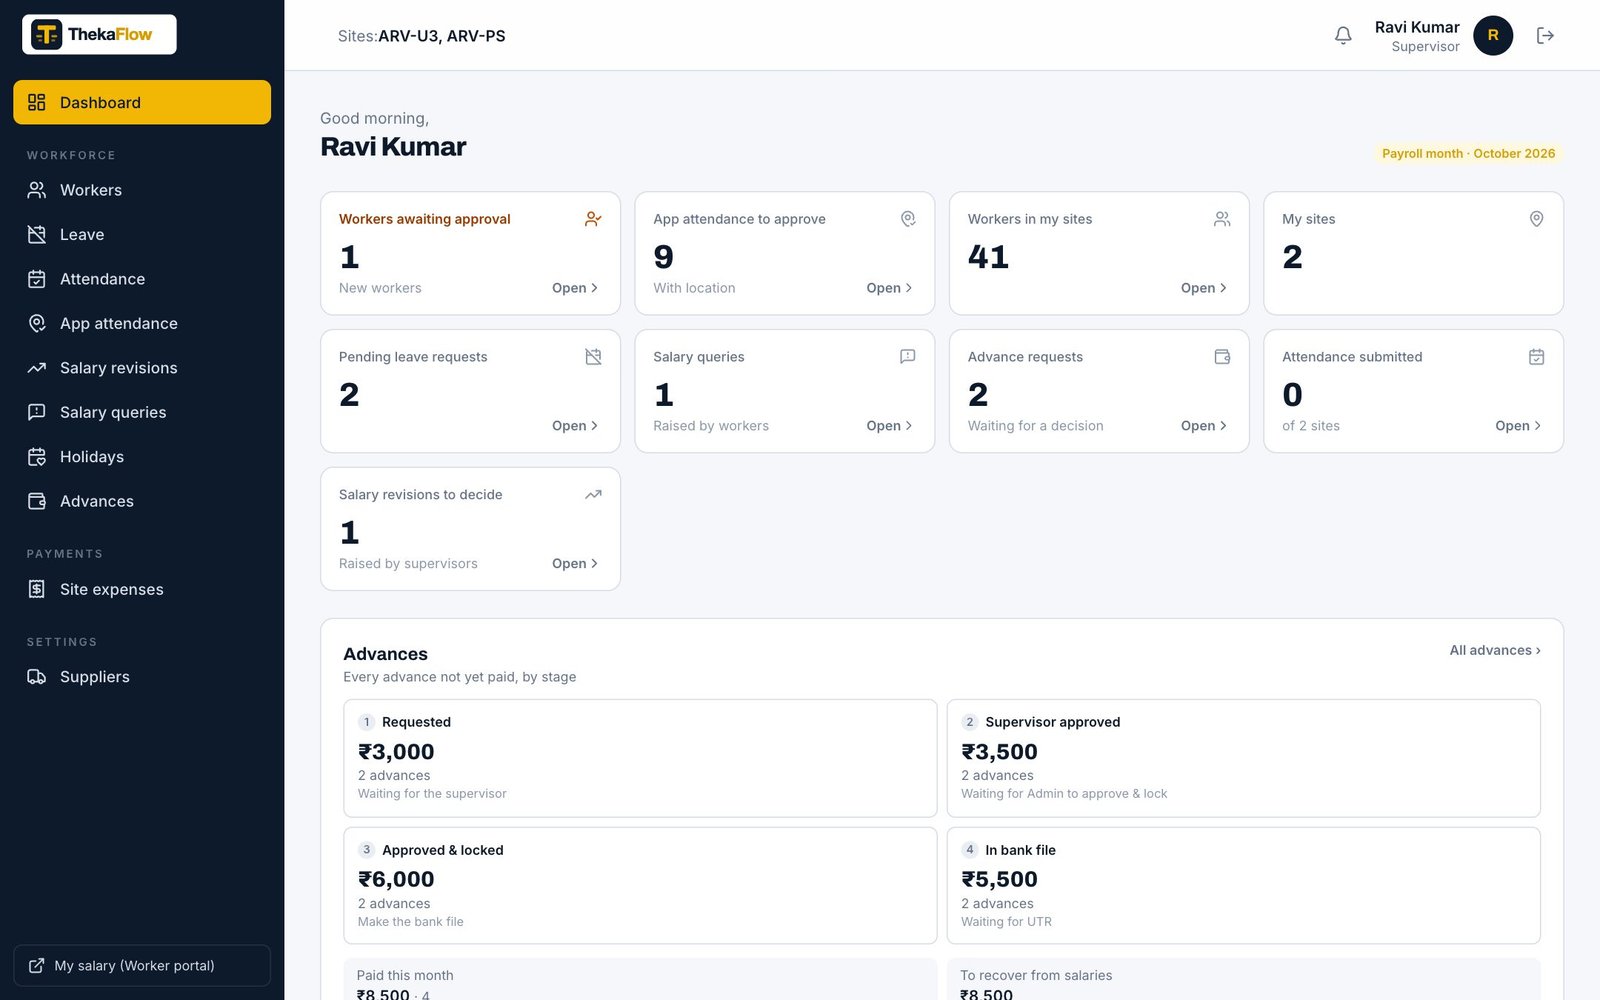Open My salary (Worker portal) button
Viewport: 1600px width, 1000px height.
[142, 966]
